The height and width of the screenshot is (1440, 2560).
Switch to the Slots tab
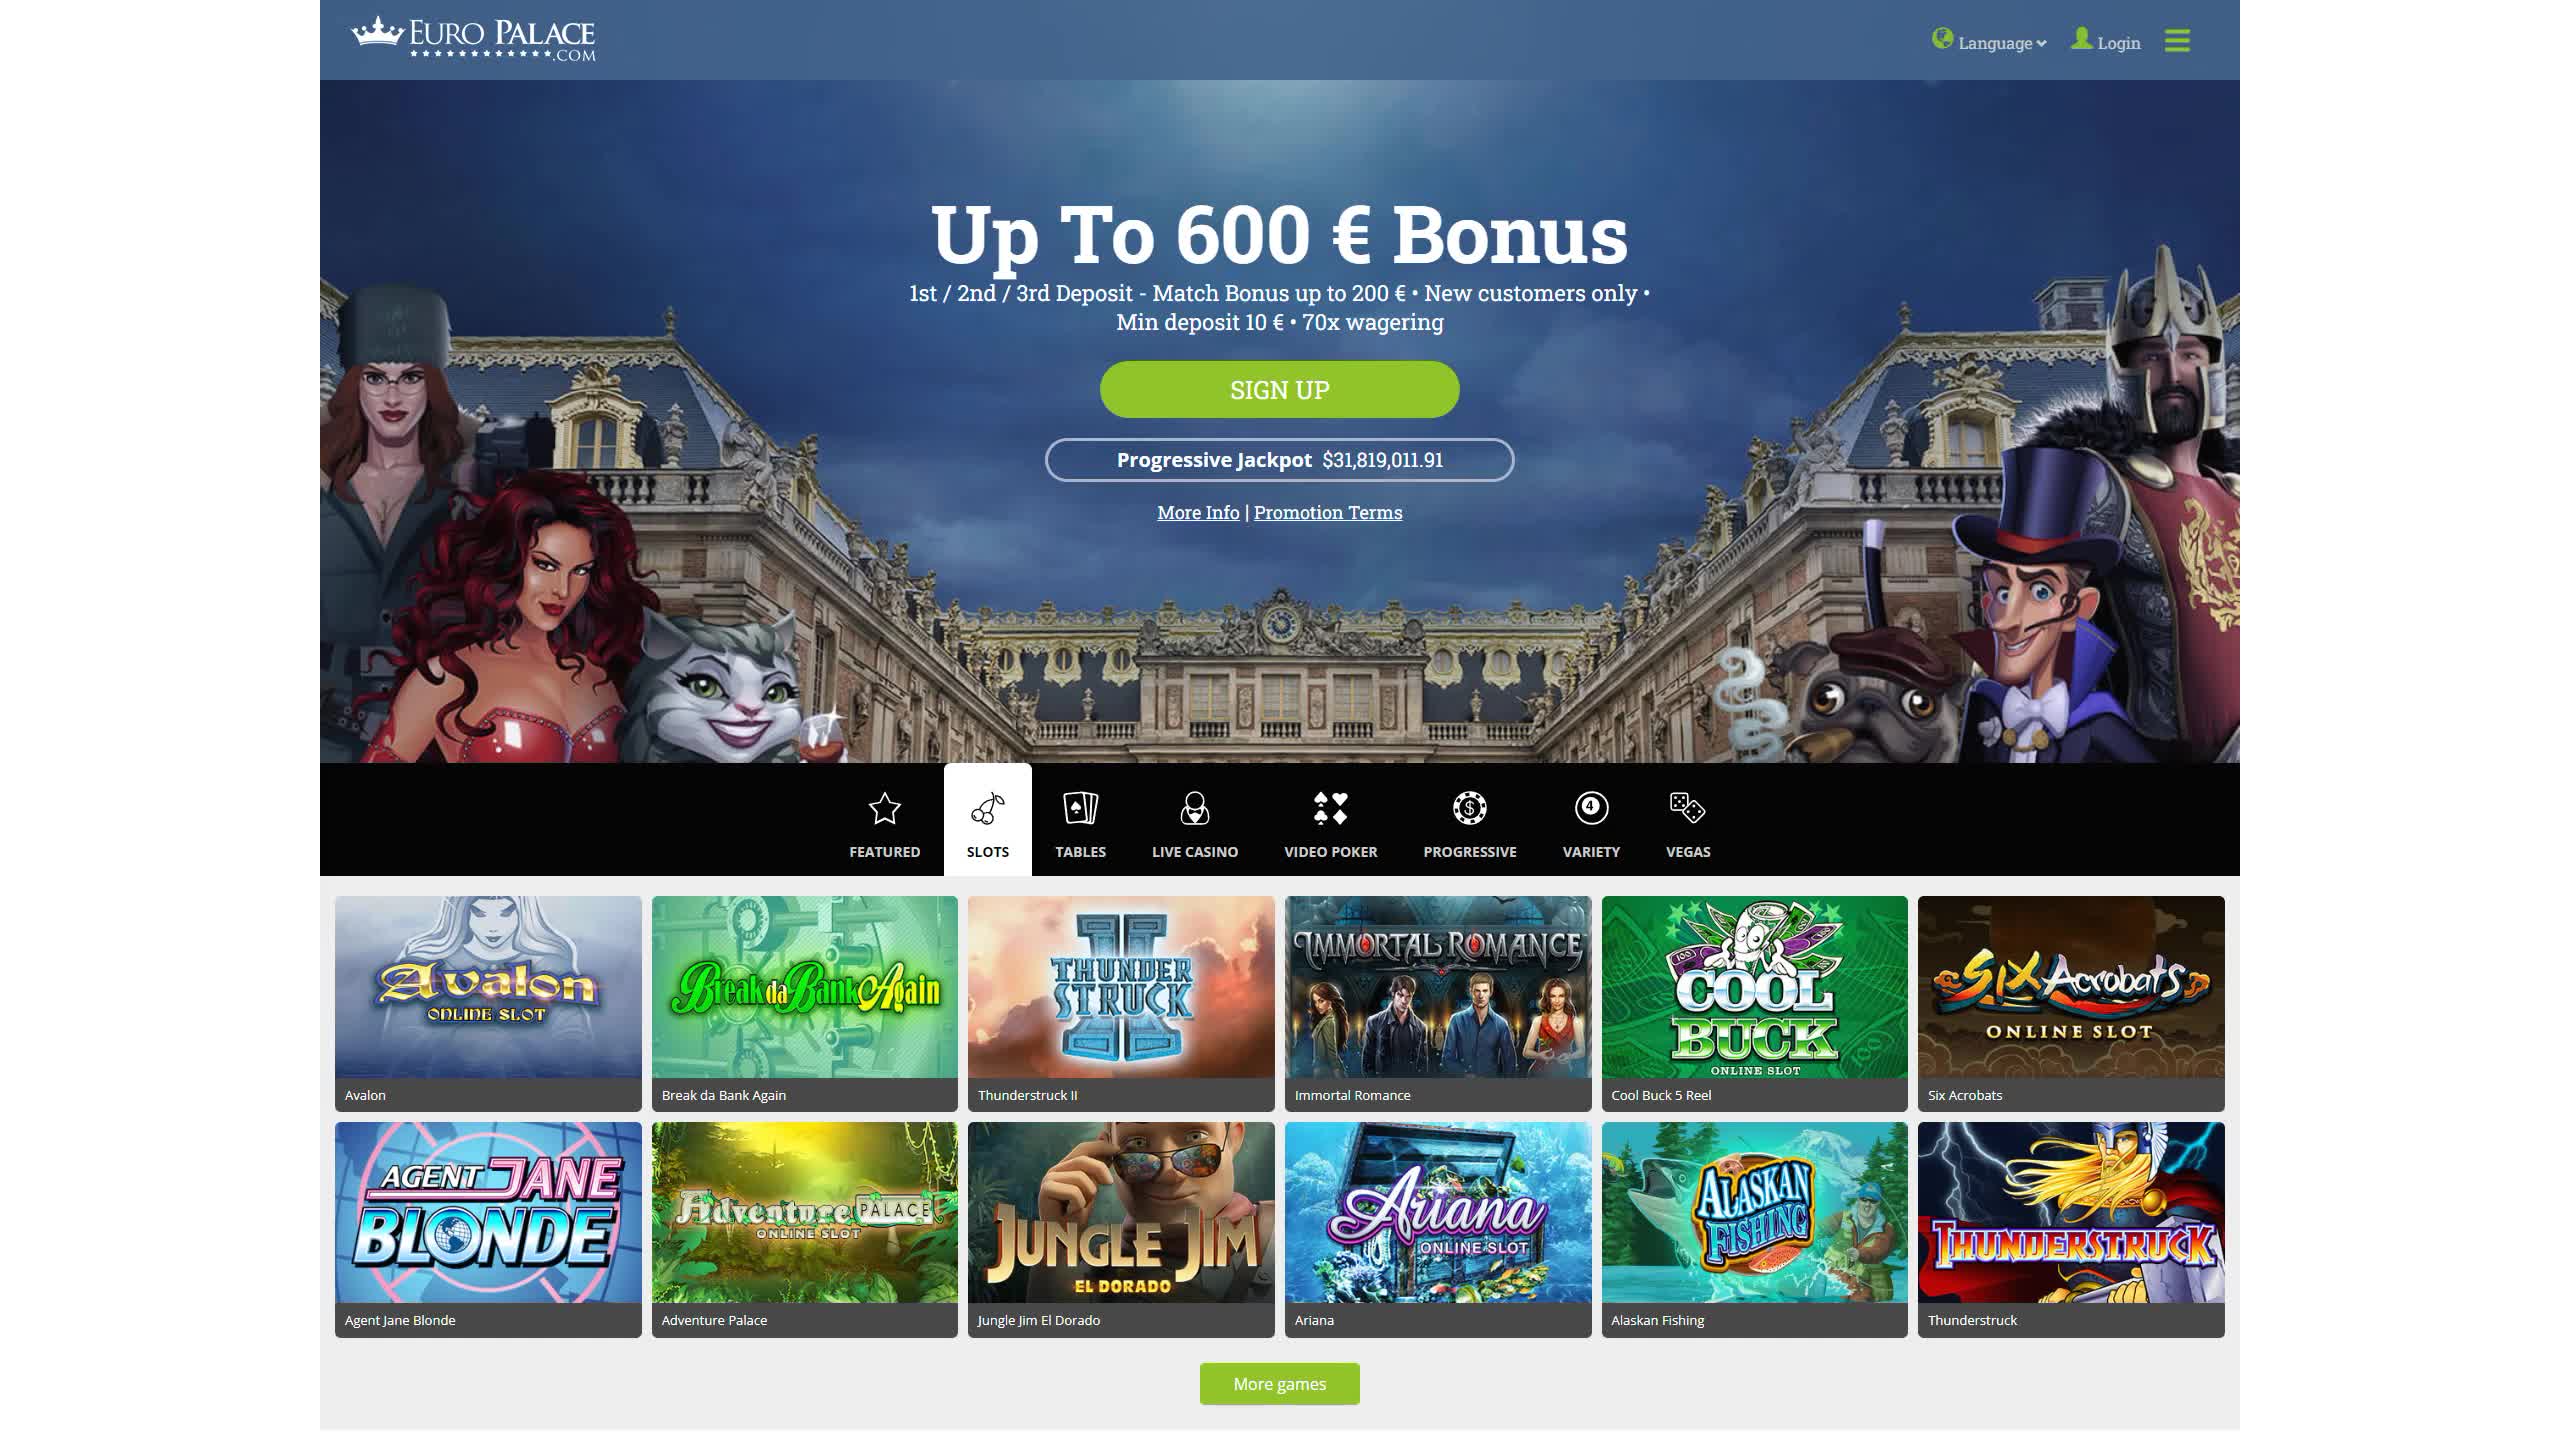(x=987, y=820)
